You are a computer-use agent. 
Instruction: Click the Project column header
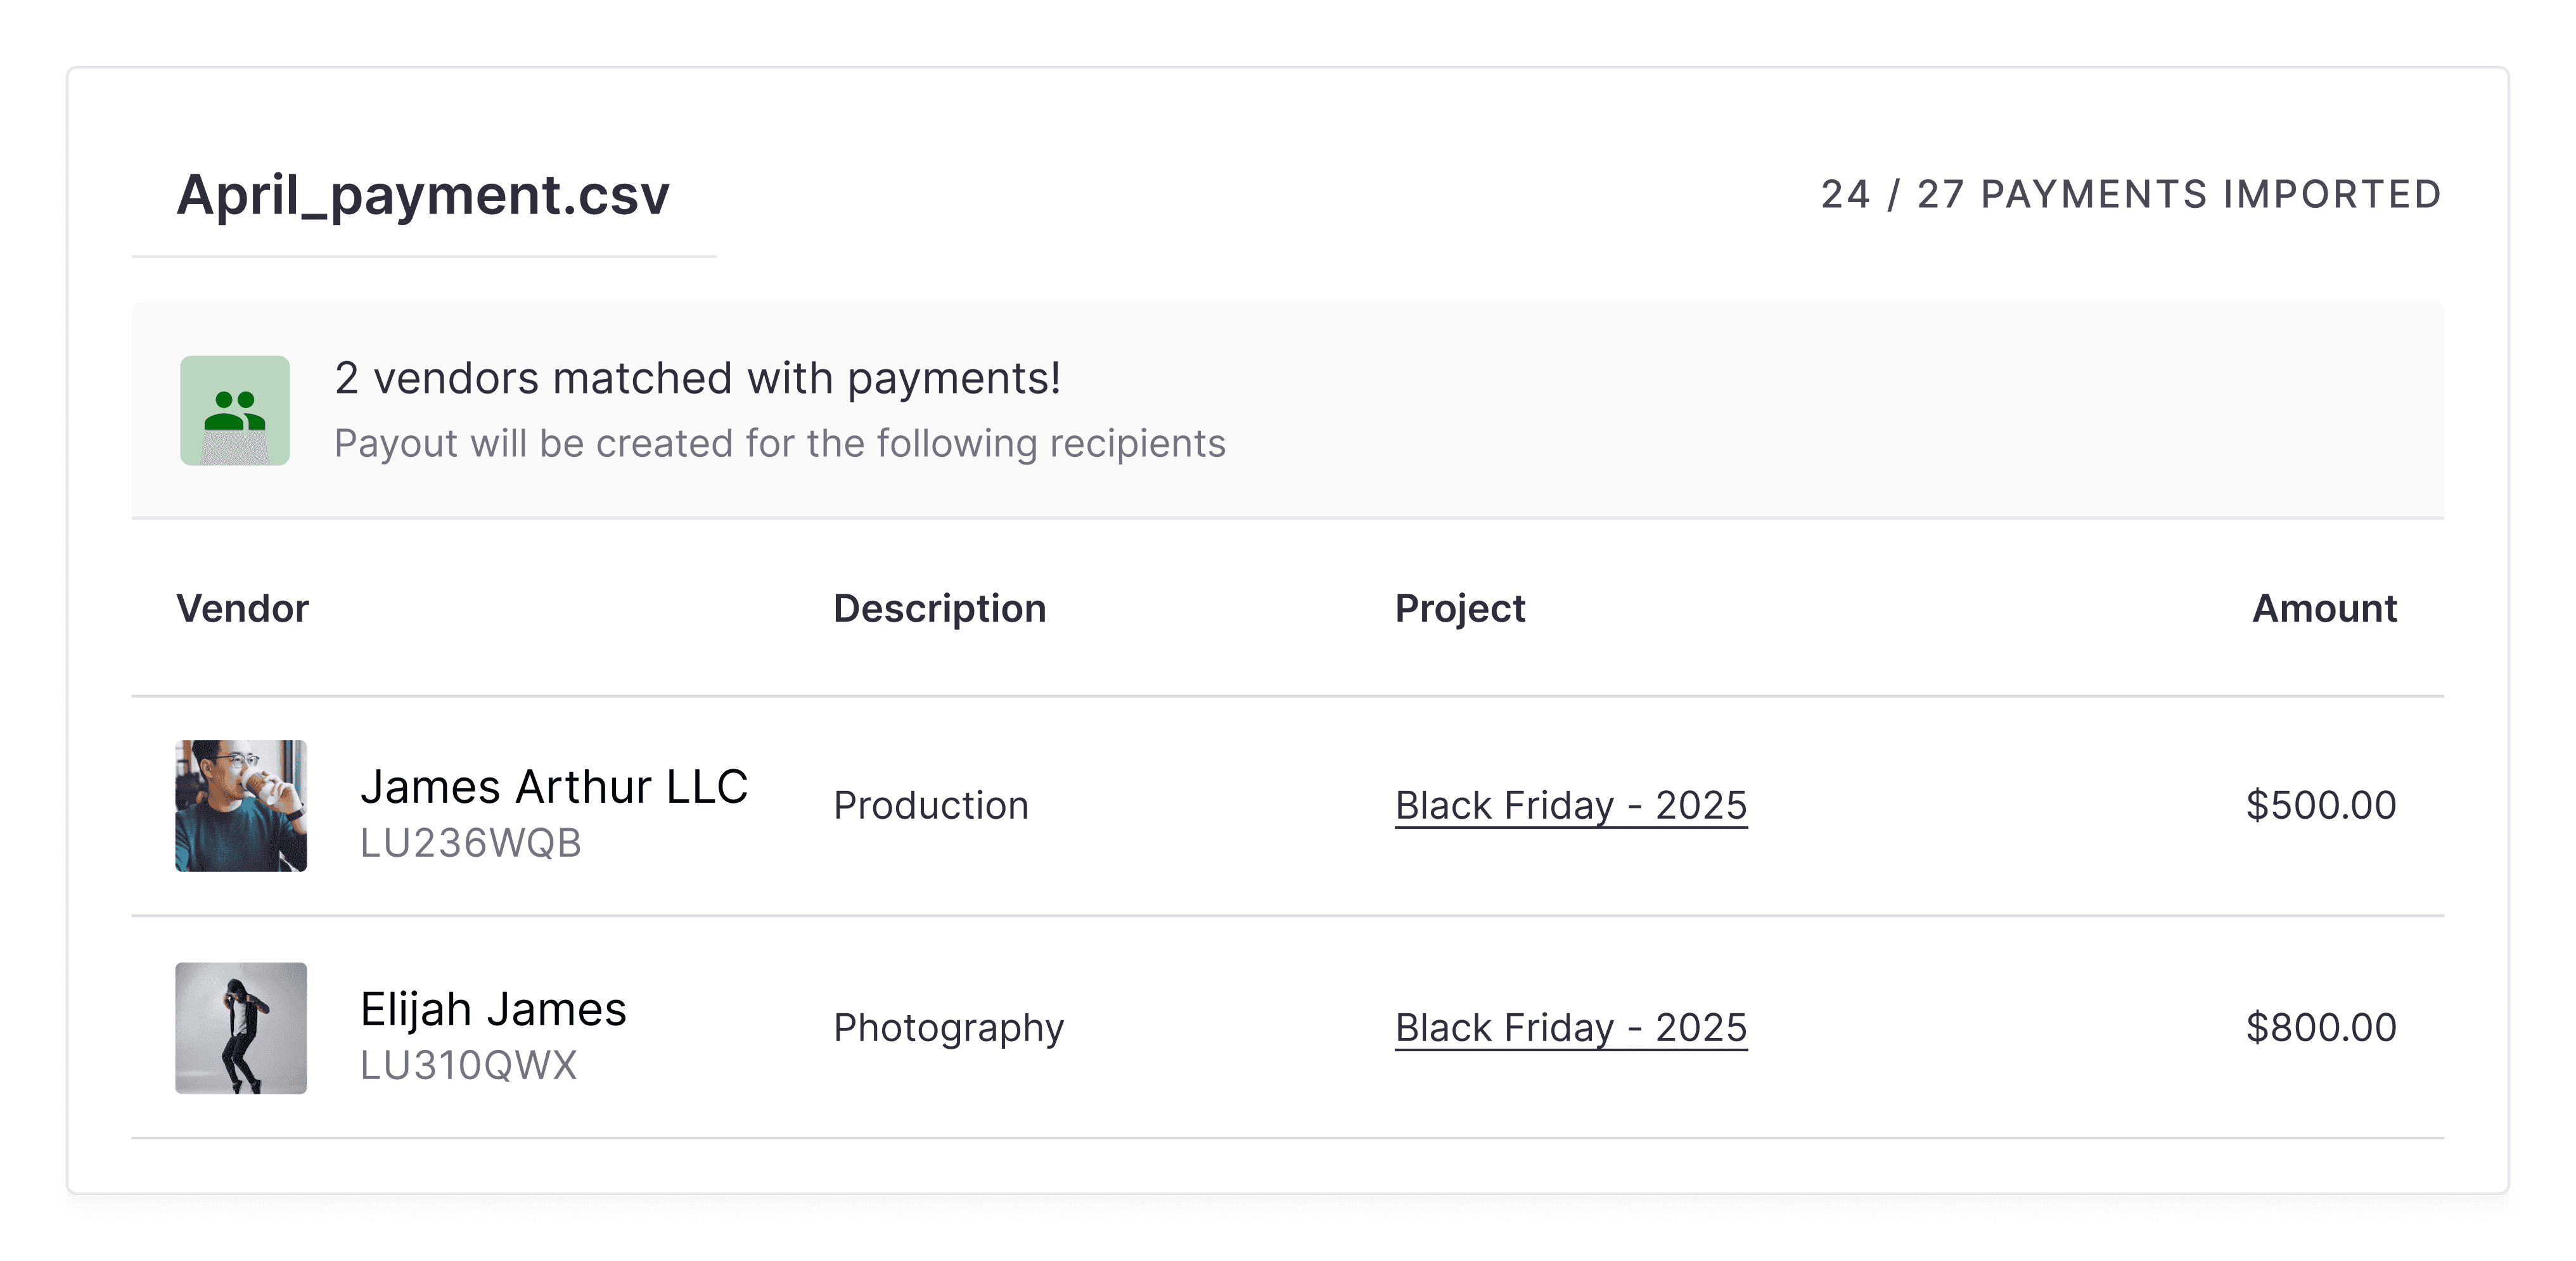(1460, 608)
